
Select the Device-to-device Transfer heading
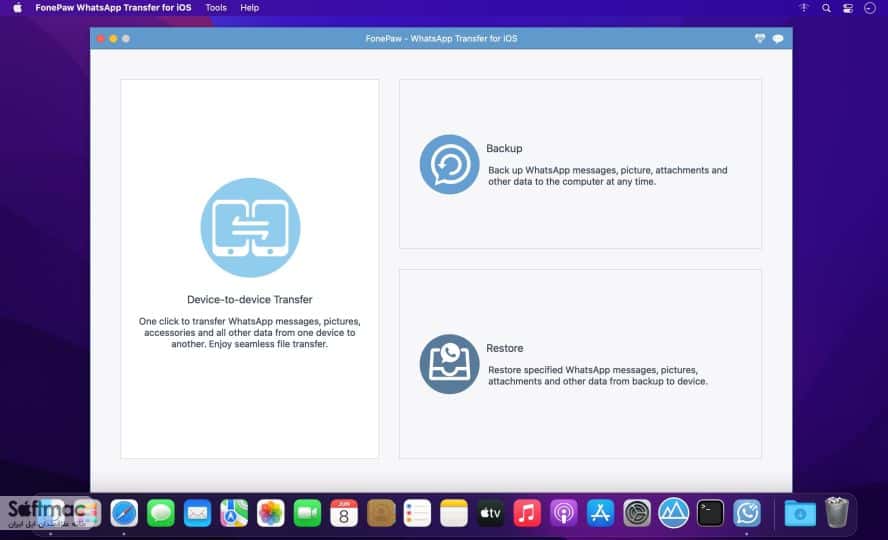click(250, 299)
